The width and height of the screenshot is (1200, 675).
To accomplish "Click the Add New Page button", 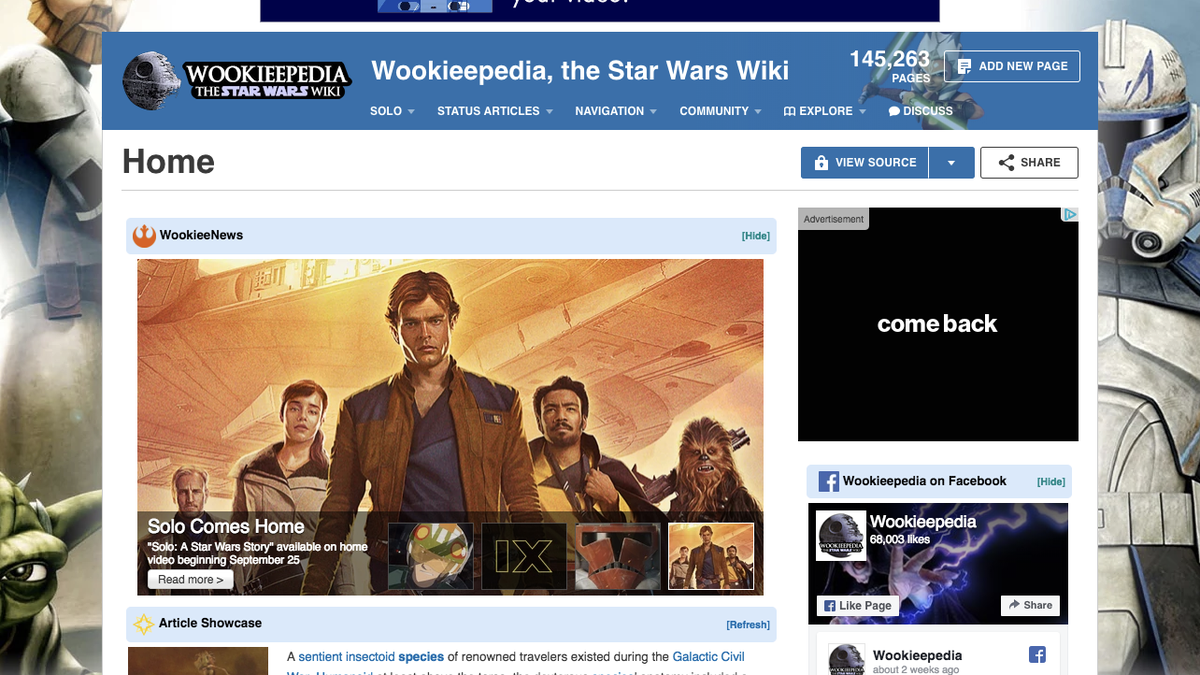I will (1012, 66).
